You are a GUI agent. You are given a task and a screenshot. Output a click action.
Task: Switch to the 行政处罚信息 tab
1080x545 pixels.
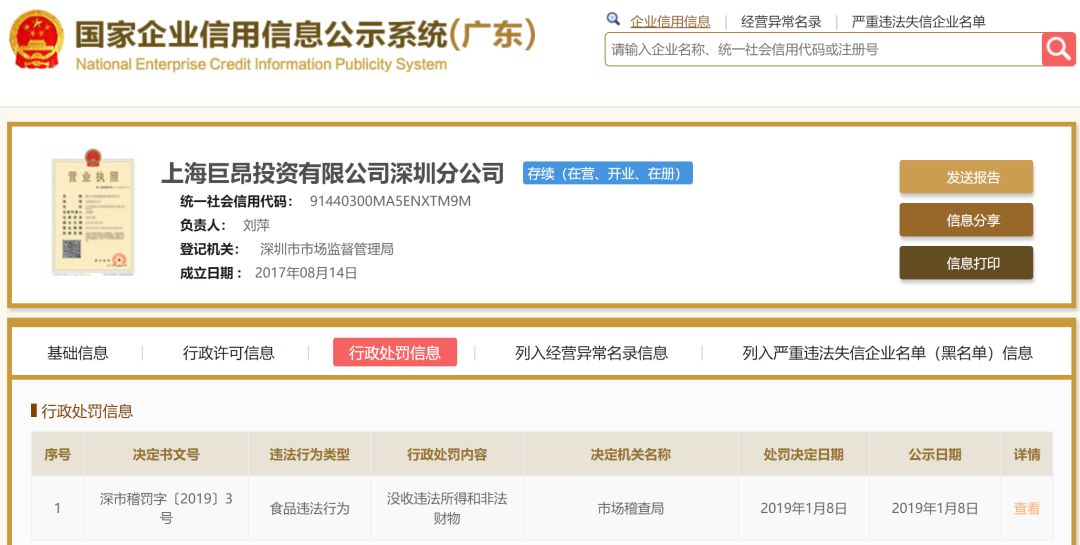[395, 352]
